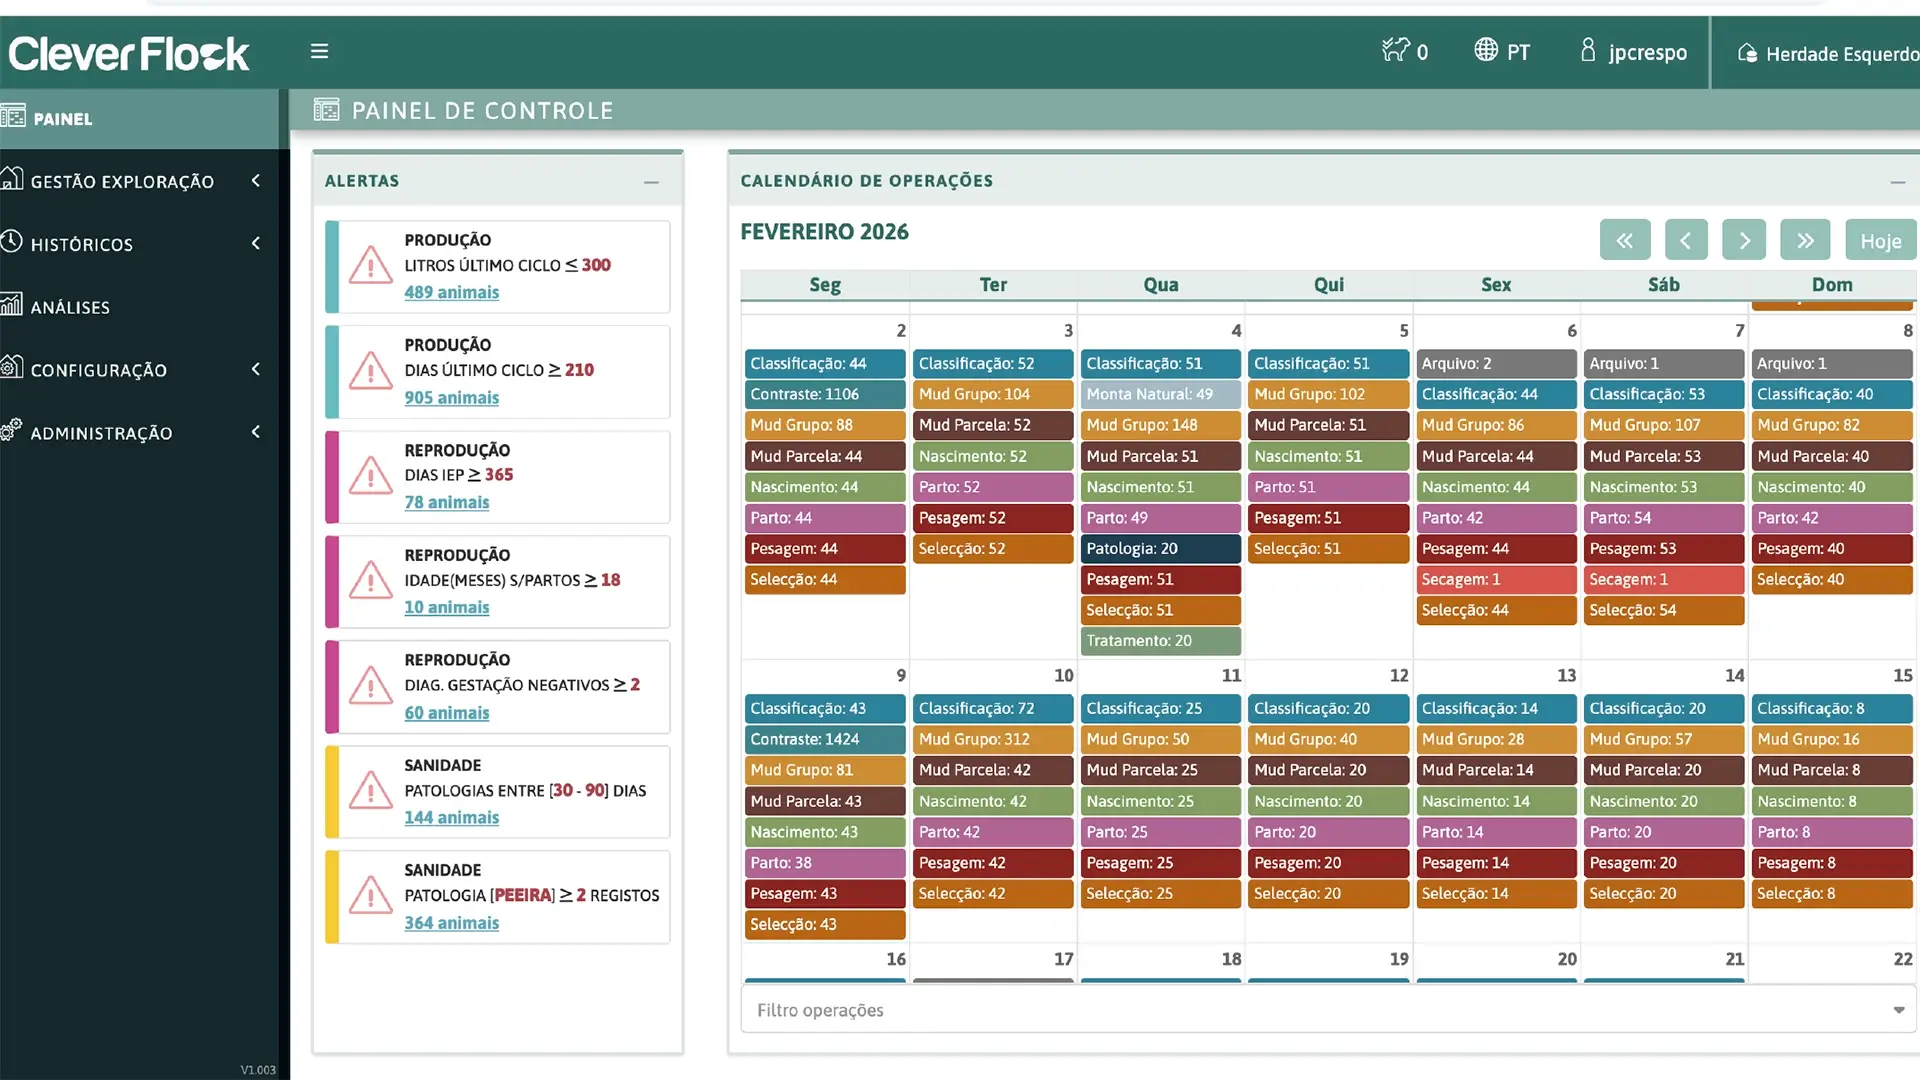The width and height of the screenshot is (1920, 1080).
Task: Open the Filtro operações dropdown
Action: click(x=1327, y=1010)
